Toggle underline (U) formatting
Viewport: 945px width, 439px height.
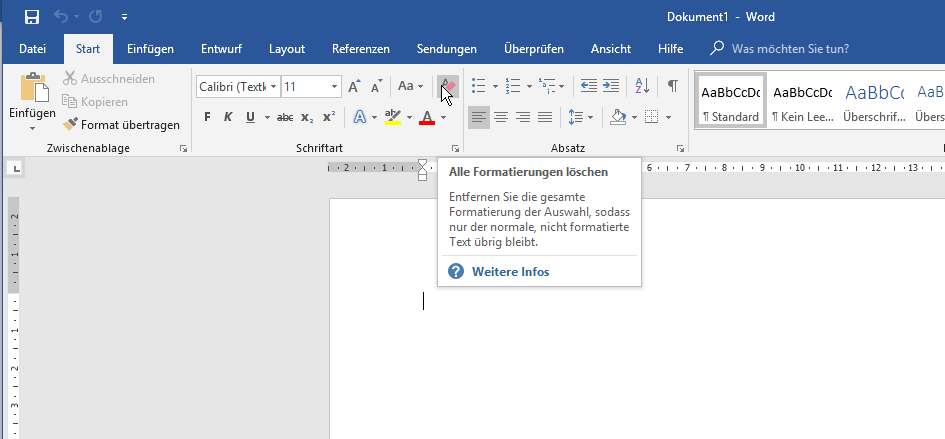[251, 117]
